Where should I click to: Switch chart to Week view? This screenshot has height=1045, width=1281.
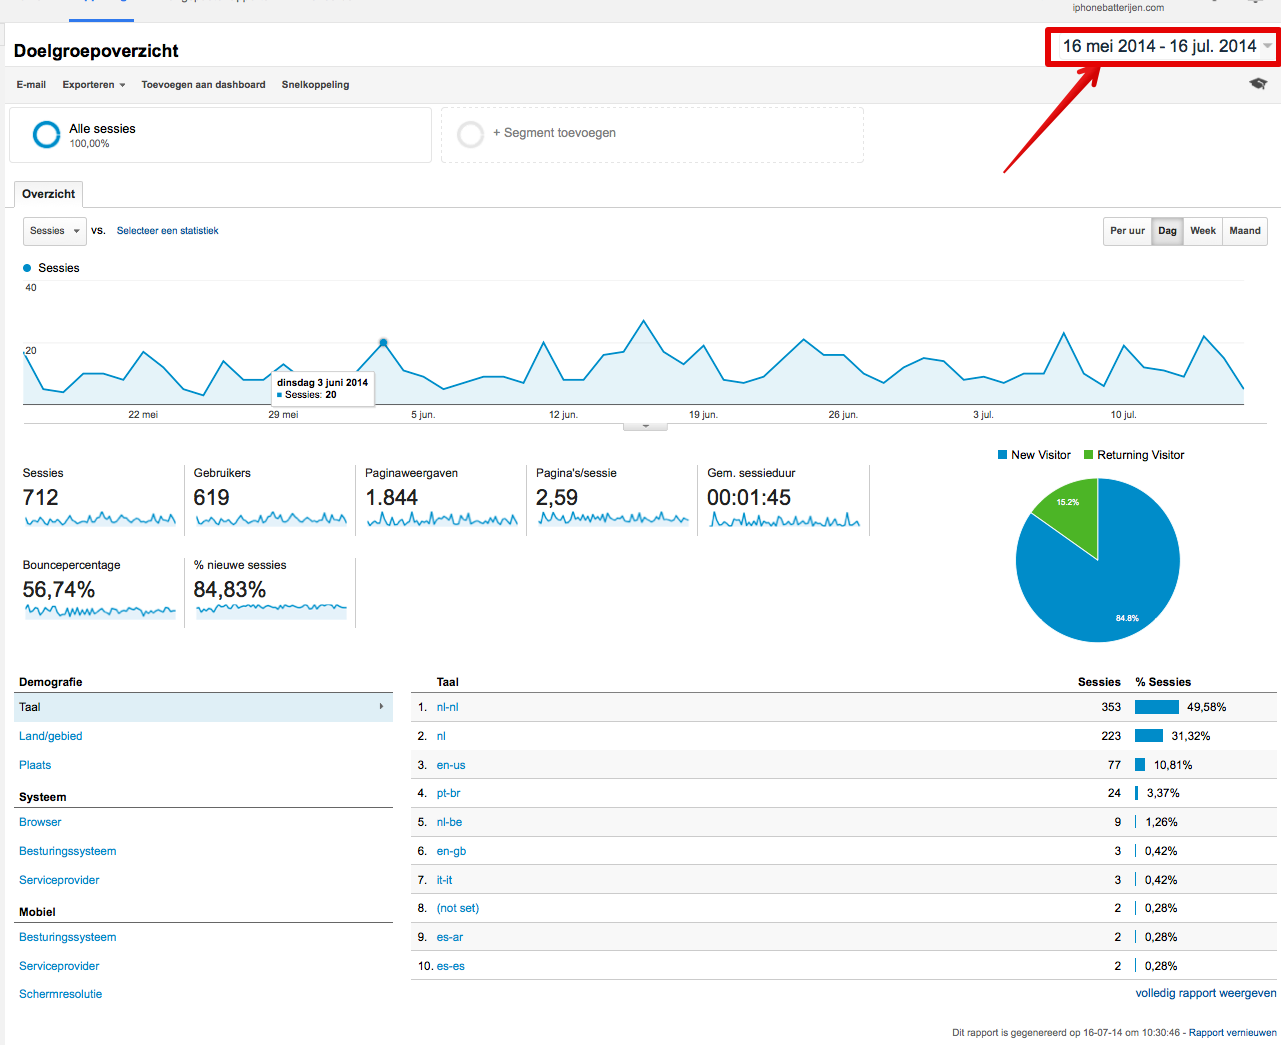pyautogui.click(x=1203, y=231)
